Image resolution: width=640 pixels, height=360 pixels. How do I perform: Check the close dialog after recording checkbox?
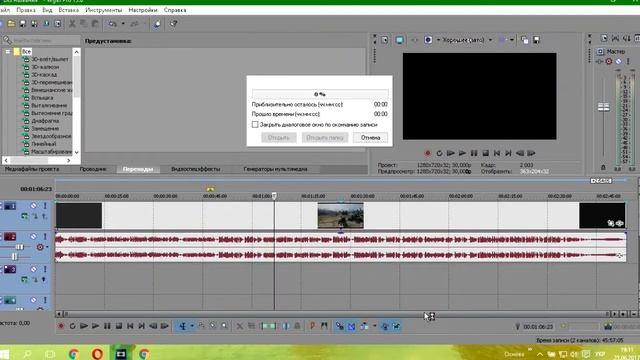tap(255, 124)
